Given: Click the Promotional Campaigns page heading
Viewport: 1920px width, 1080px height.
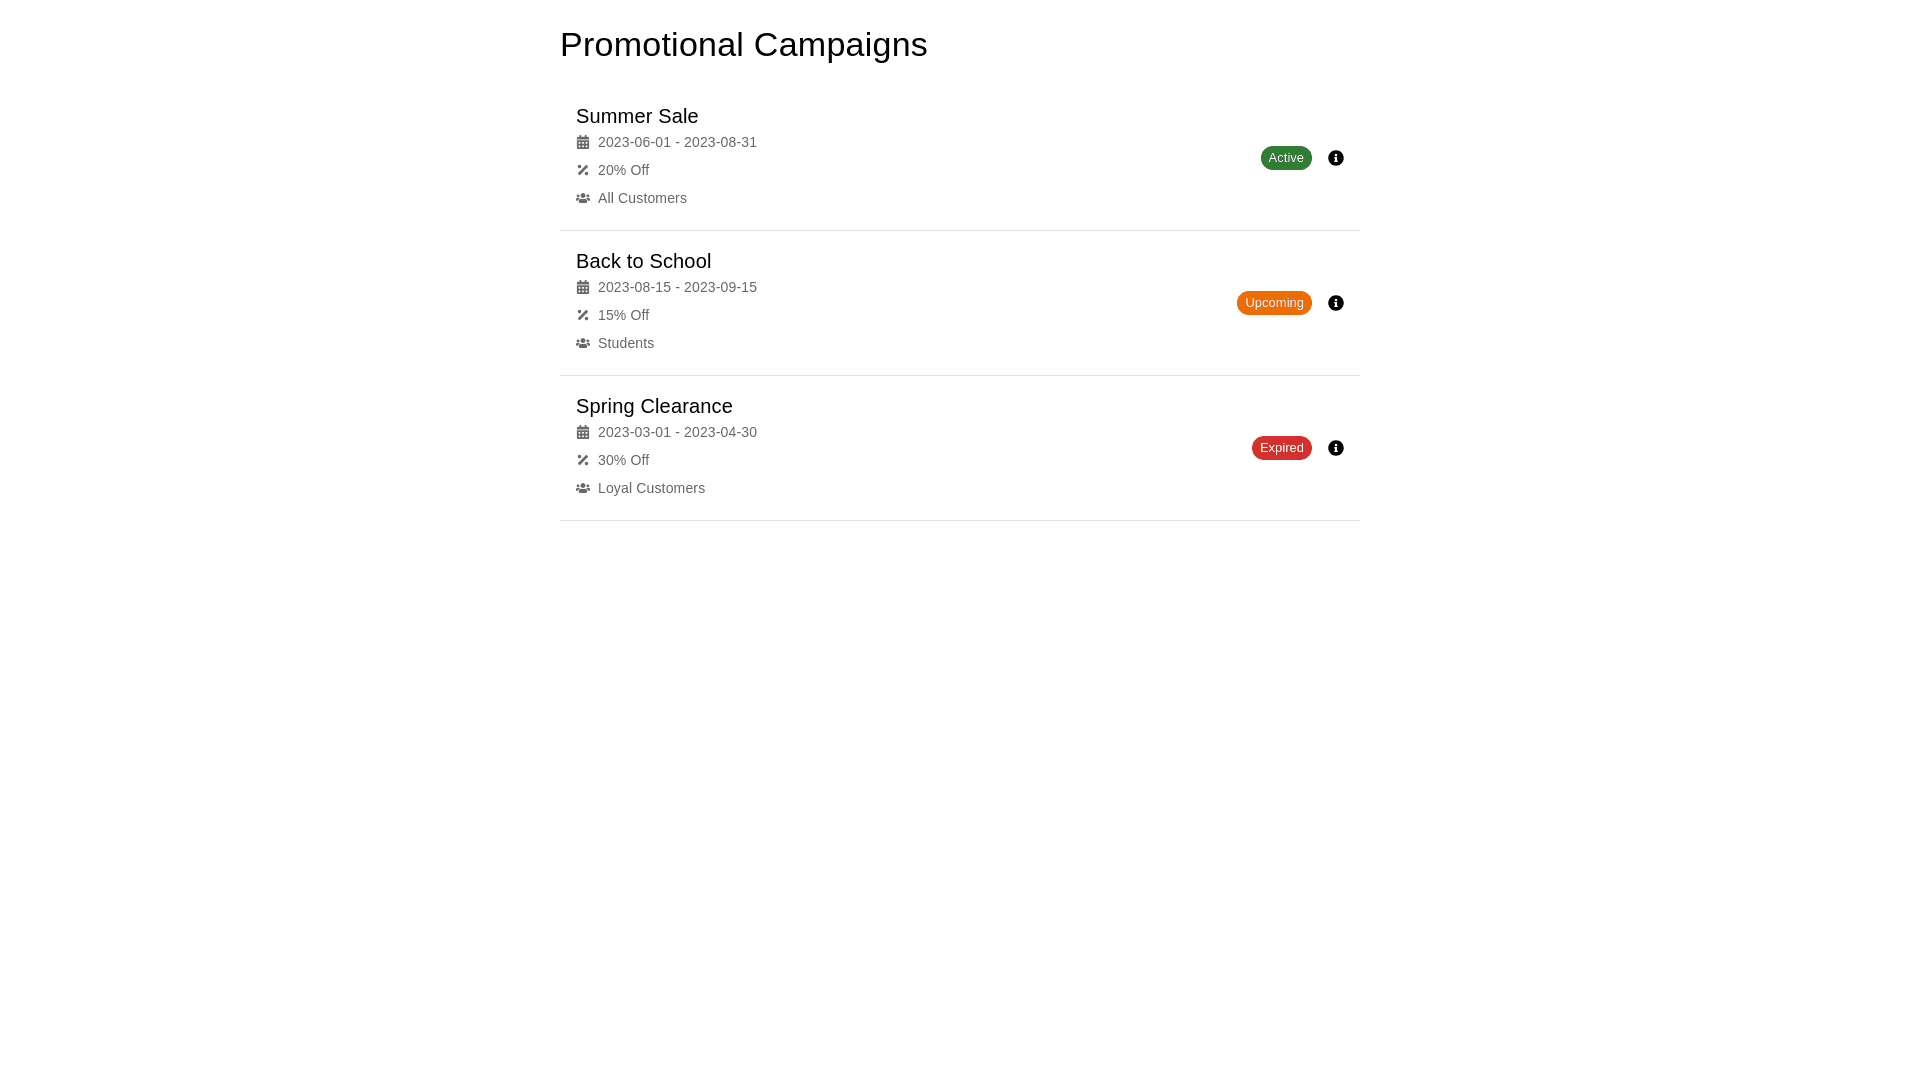Looking at the screenshot, I should pos(743,45).
